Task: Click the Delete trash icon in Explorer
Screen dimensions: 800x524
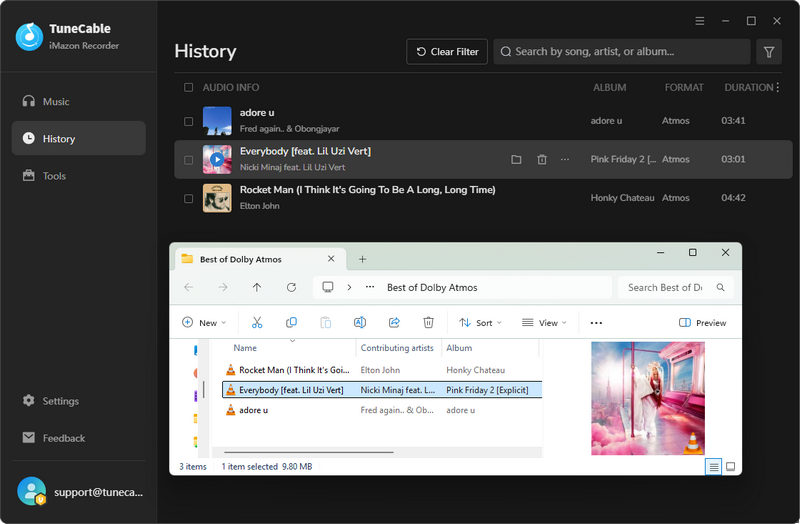Action: pyautogui.click(x=429, y=322)
